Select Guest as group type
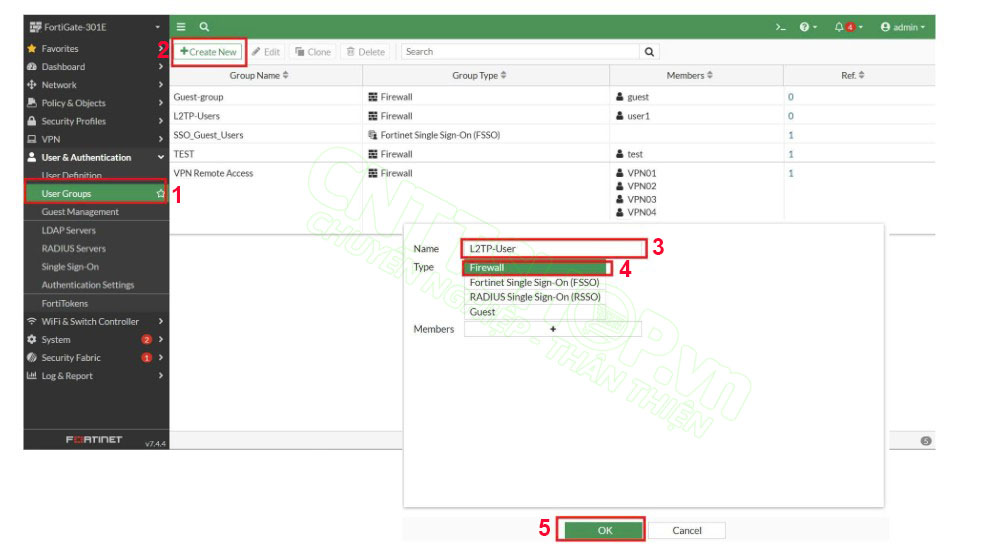 click(535, 312)
